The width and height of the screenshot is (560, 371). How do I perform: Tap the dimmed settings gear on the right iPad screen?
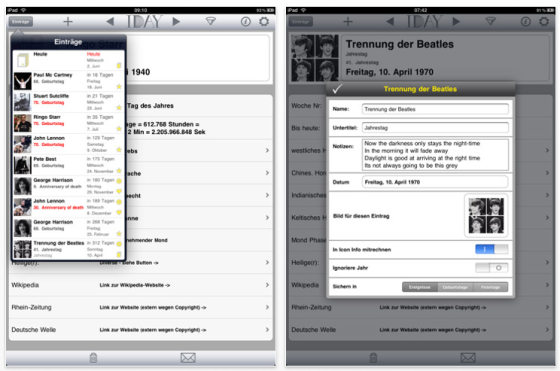coord(544,21)
